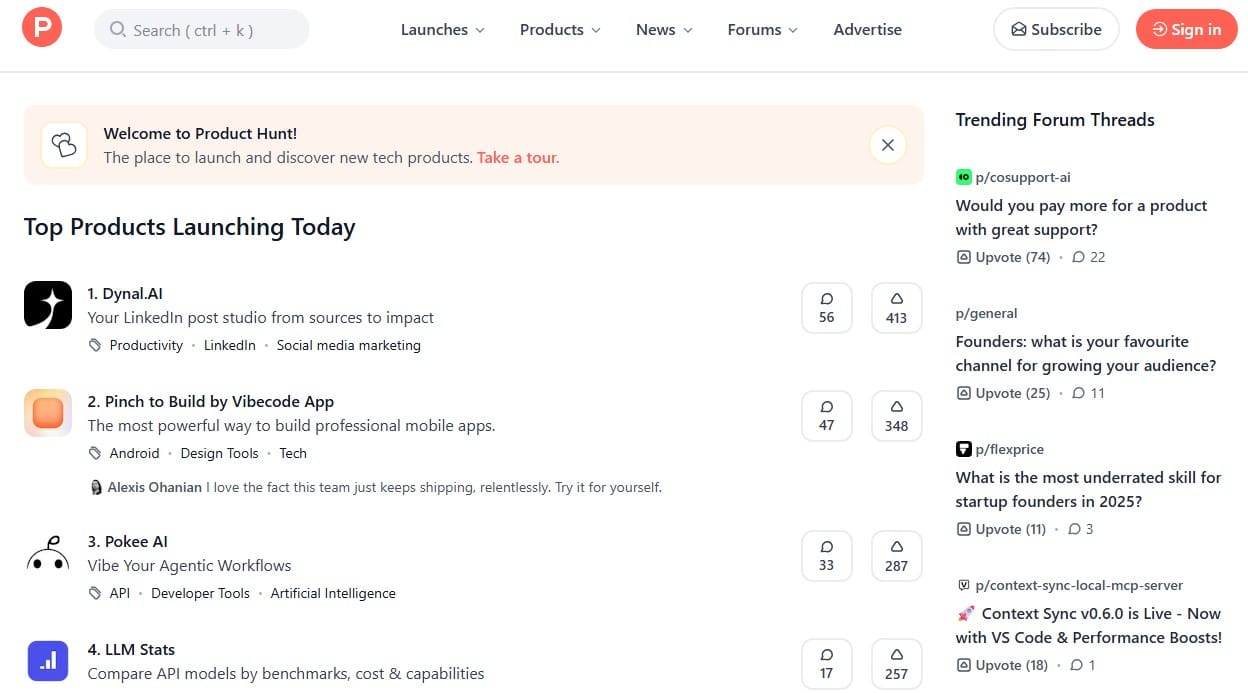Expand the Forums dropdown

point(762,29)
